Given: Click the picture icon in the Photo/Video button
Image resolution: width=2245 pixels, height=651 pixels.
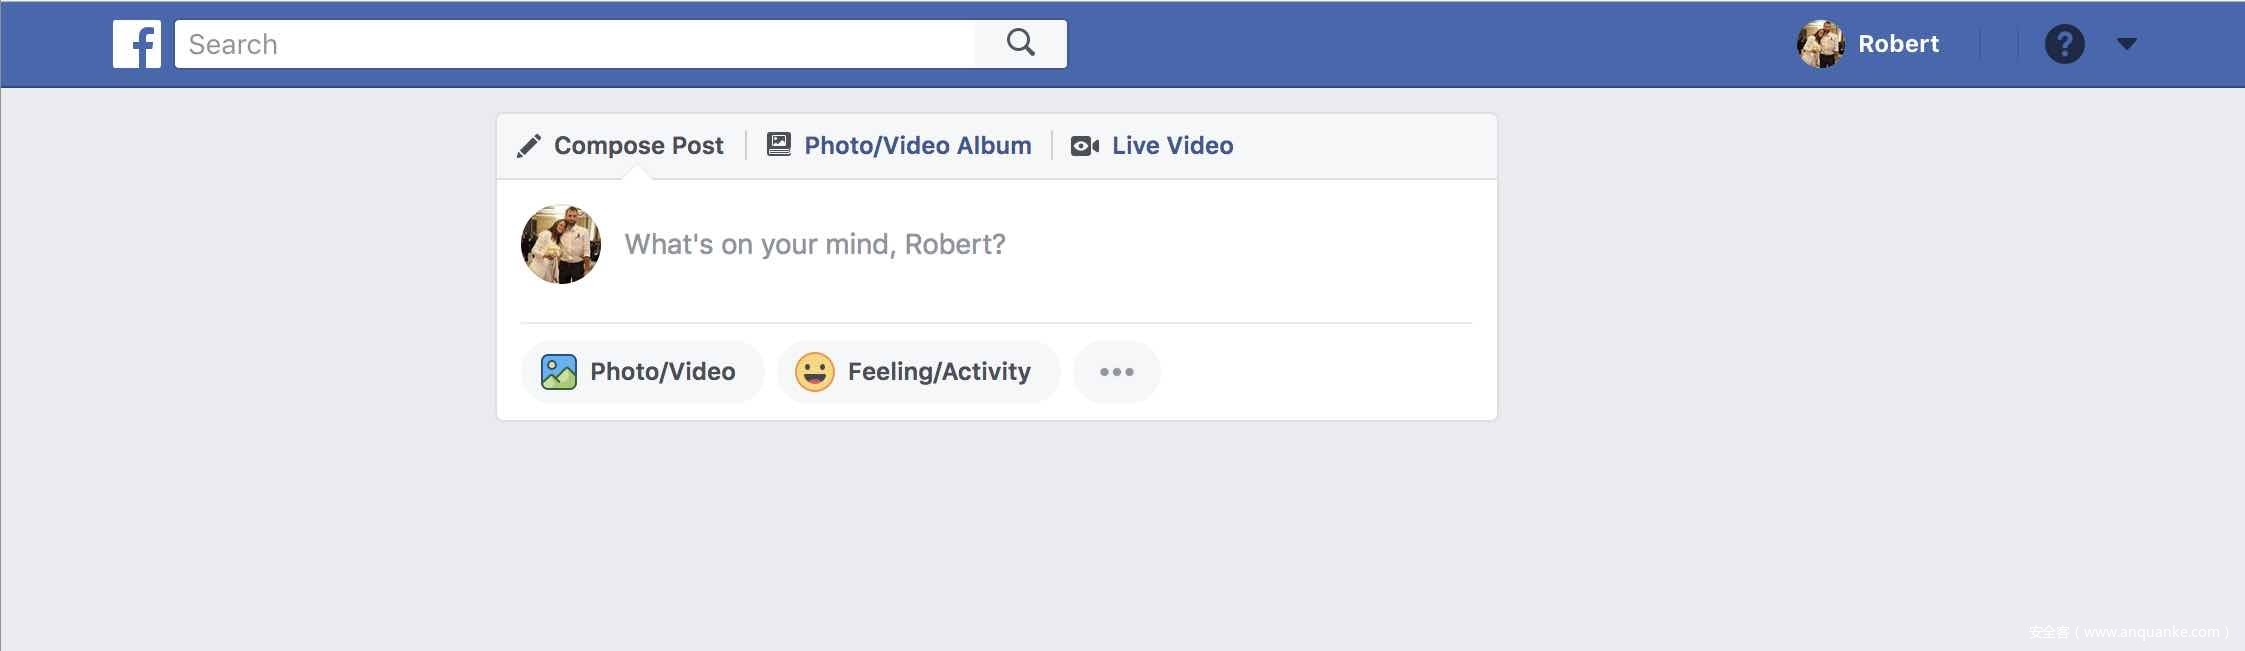Looking at the screenshot, I should pyautogui.click(x=559, y=372).
